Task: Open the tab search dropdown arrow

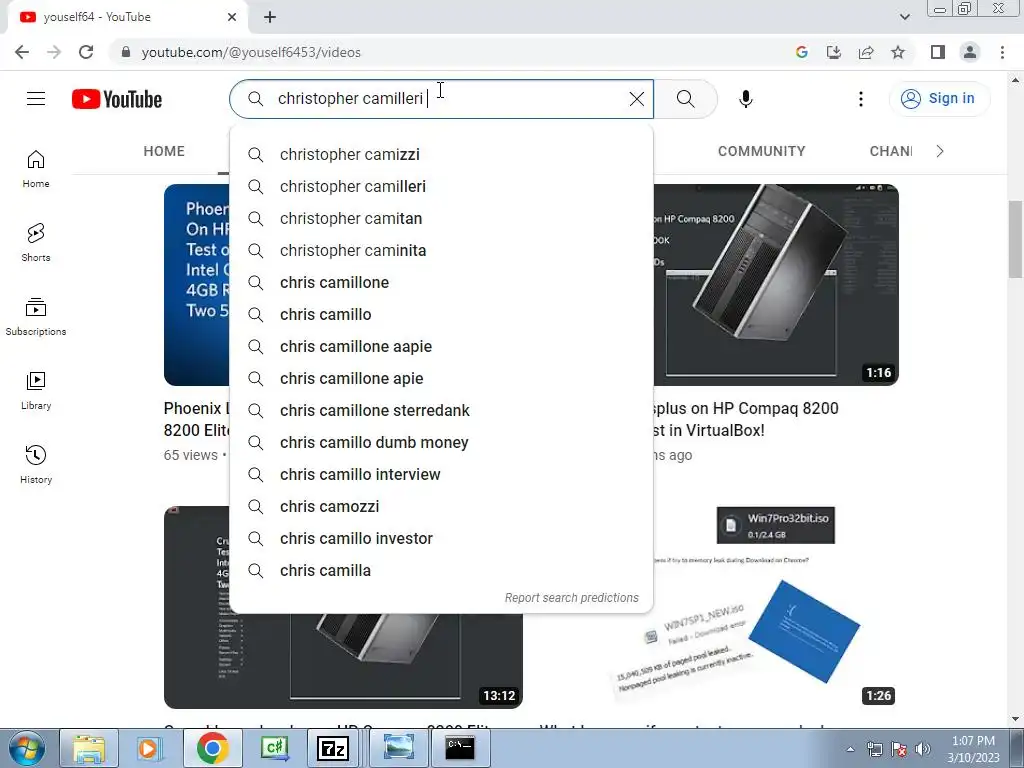Action: pyautogui.click(x=904, y=17)
